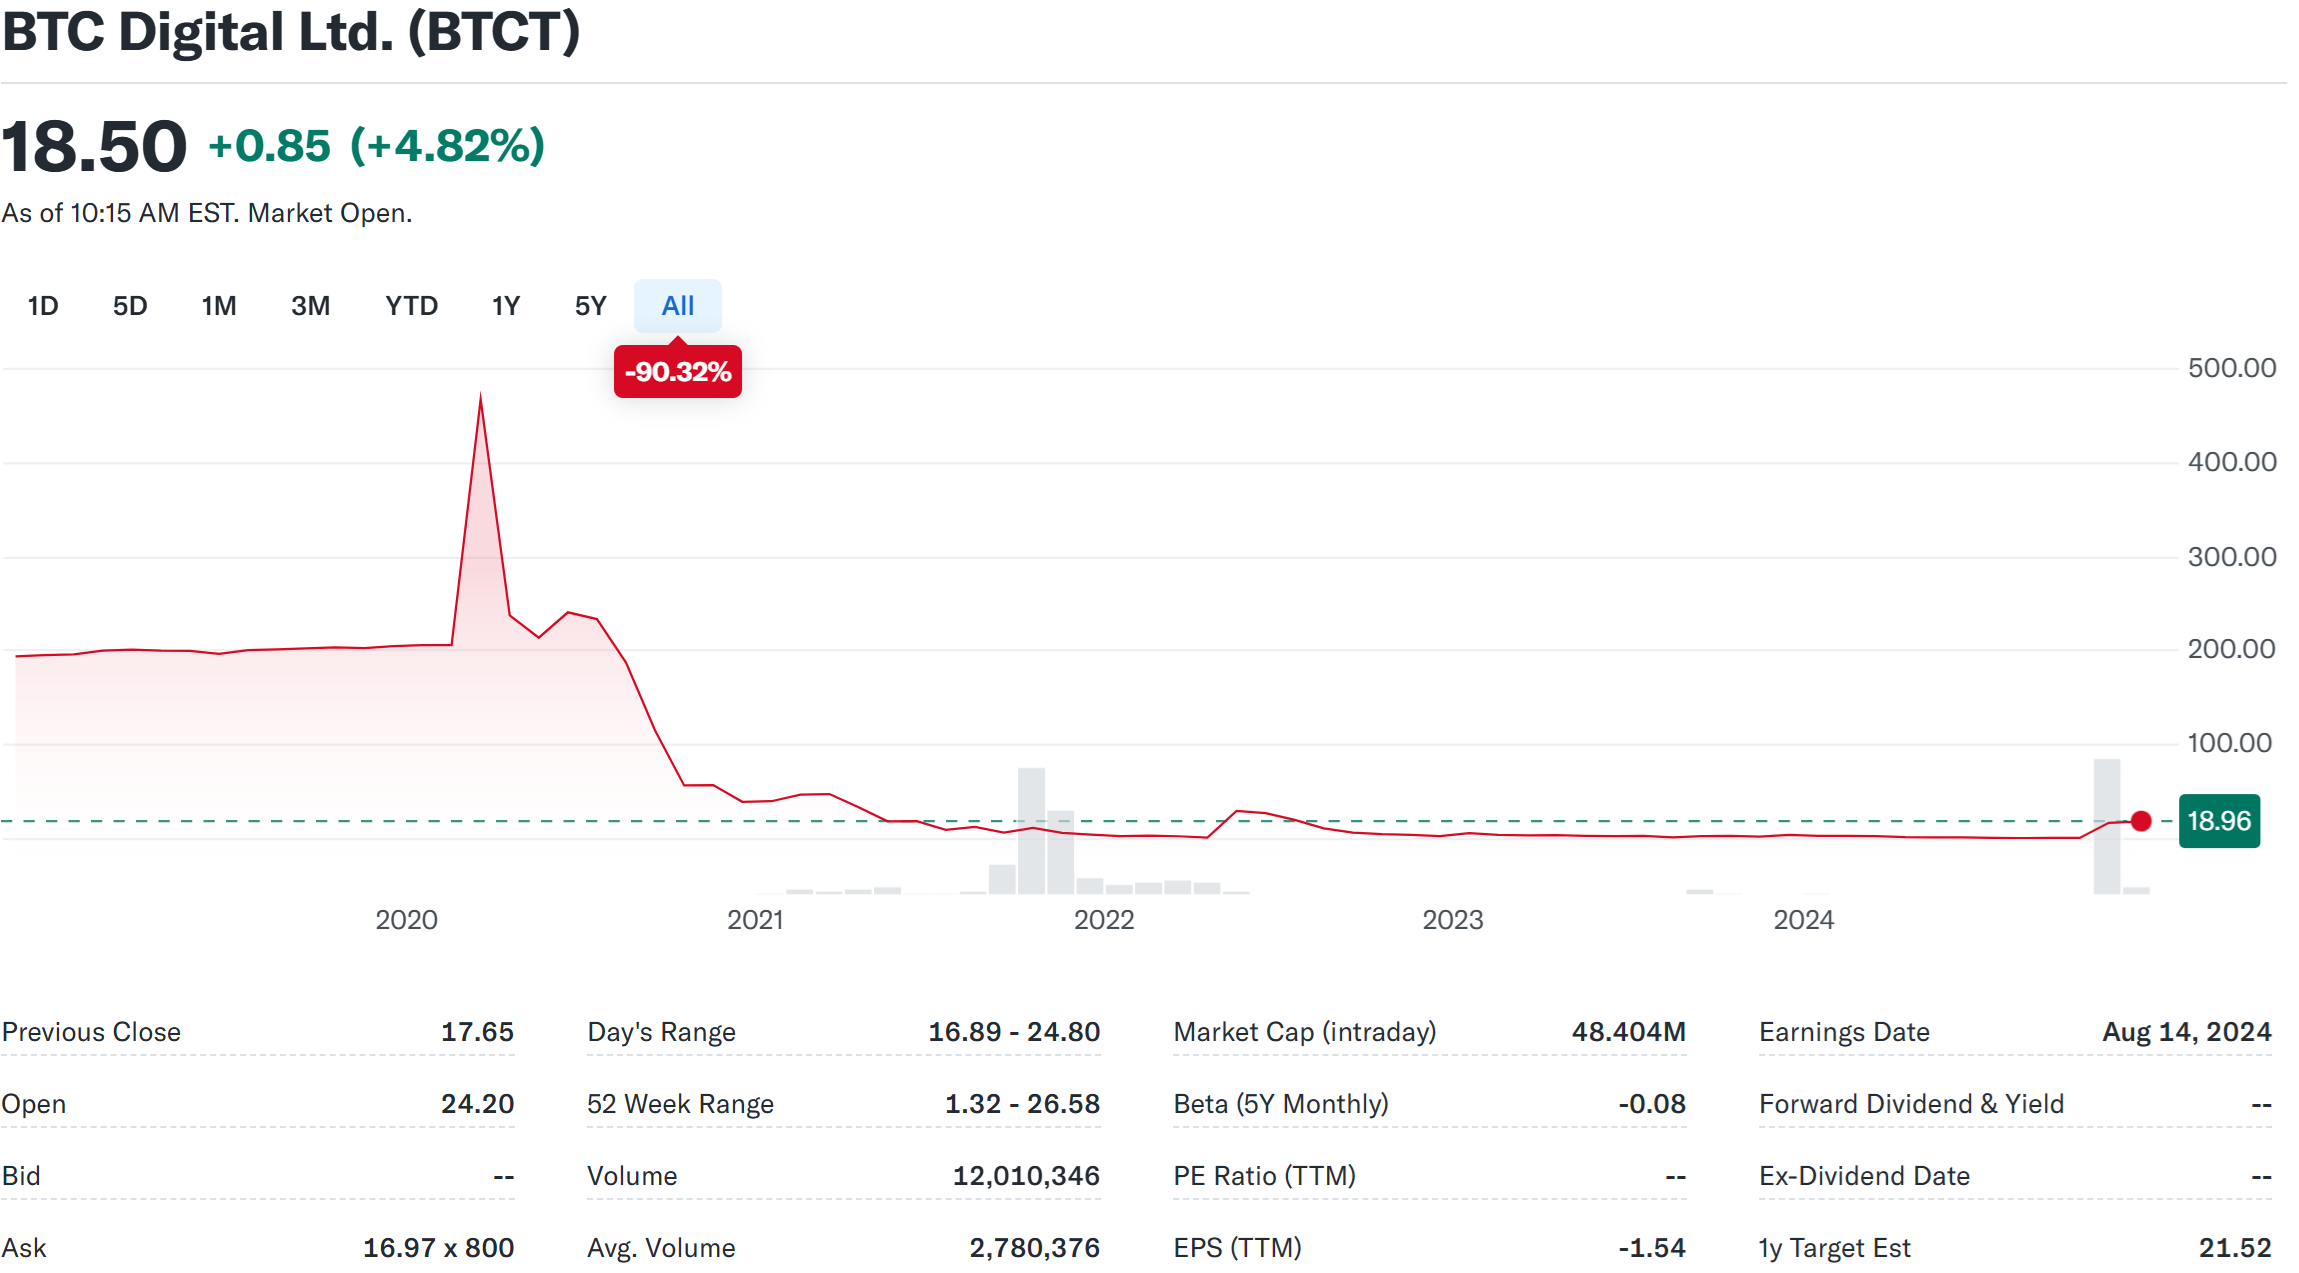Select the 5D time range tab
This screenshot has width=2299, height=1273.
click(130, 306)
